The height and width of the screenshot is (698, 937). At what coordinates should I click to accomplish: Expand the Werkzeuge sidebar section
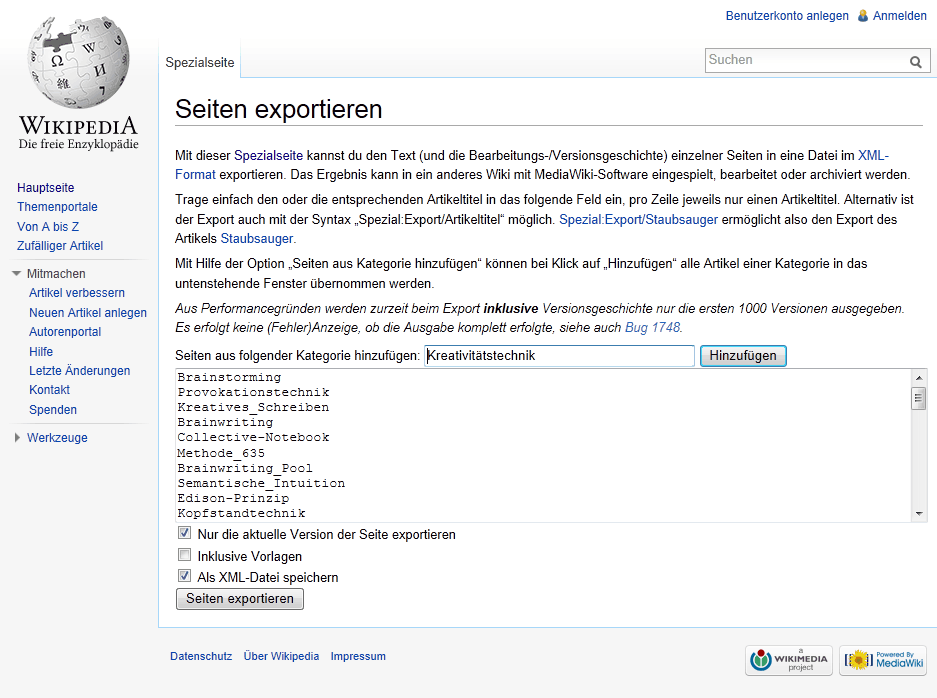point(16,437)
